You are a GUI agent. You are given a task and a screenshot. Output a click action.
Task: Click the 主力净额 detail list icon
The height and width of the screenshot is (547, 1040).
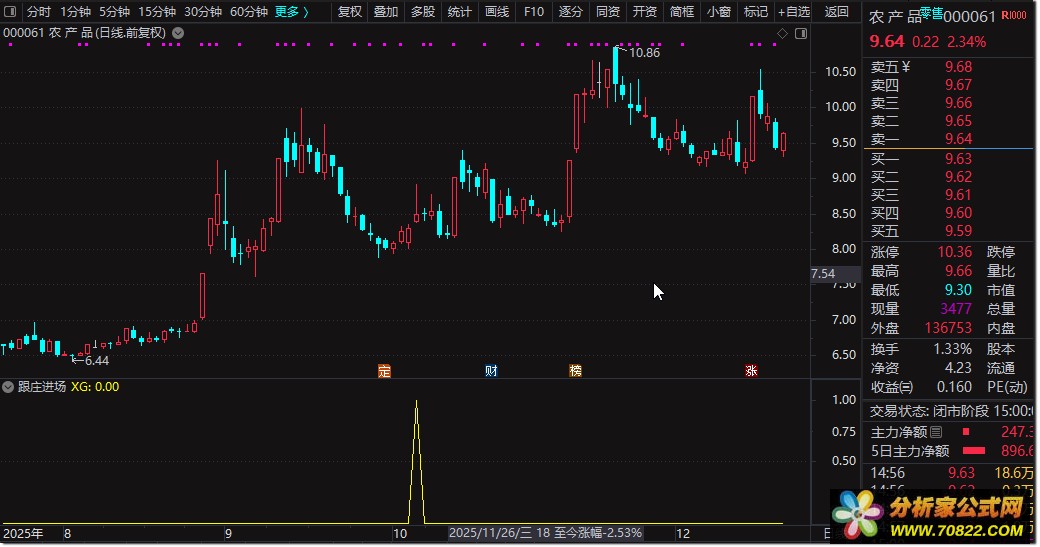pyautogui.click(x=936, y=432)
